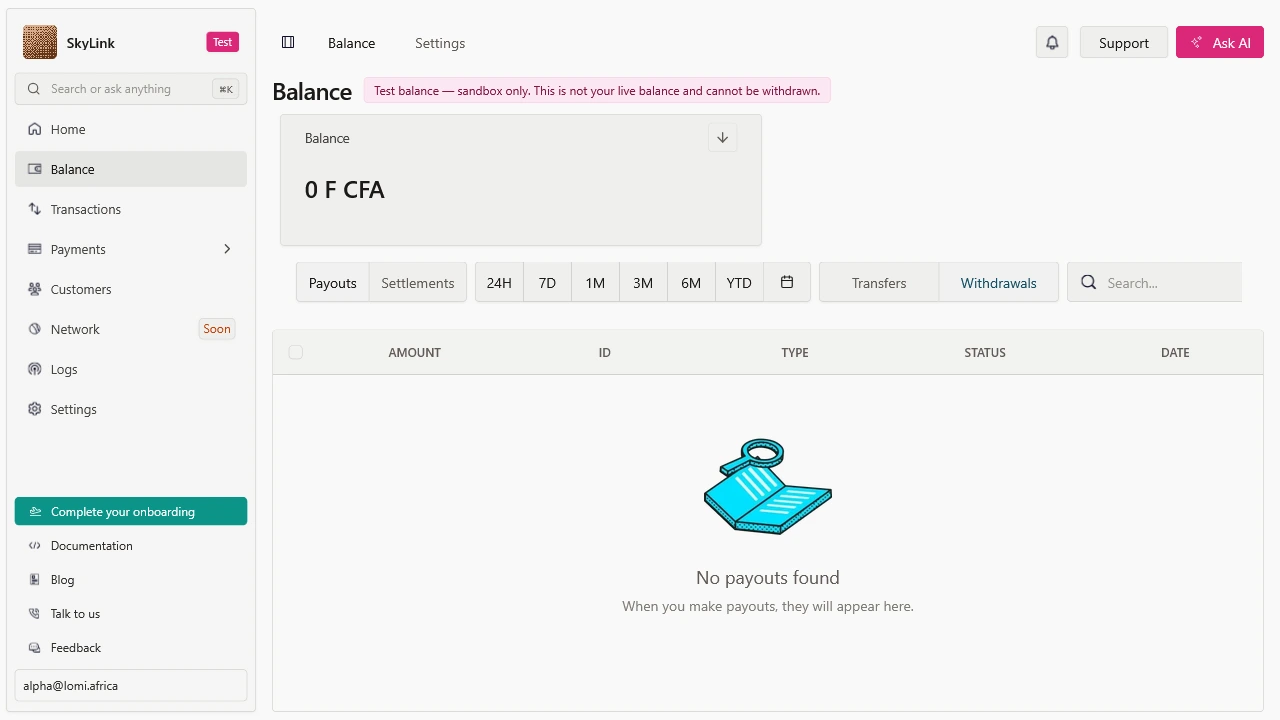The width and height of the screenshot is (1280, 720).
Task: Click the magnifier icon in payouts search
Action: (x=1089, y=283)
